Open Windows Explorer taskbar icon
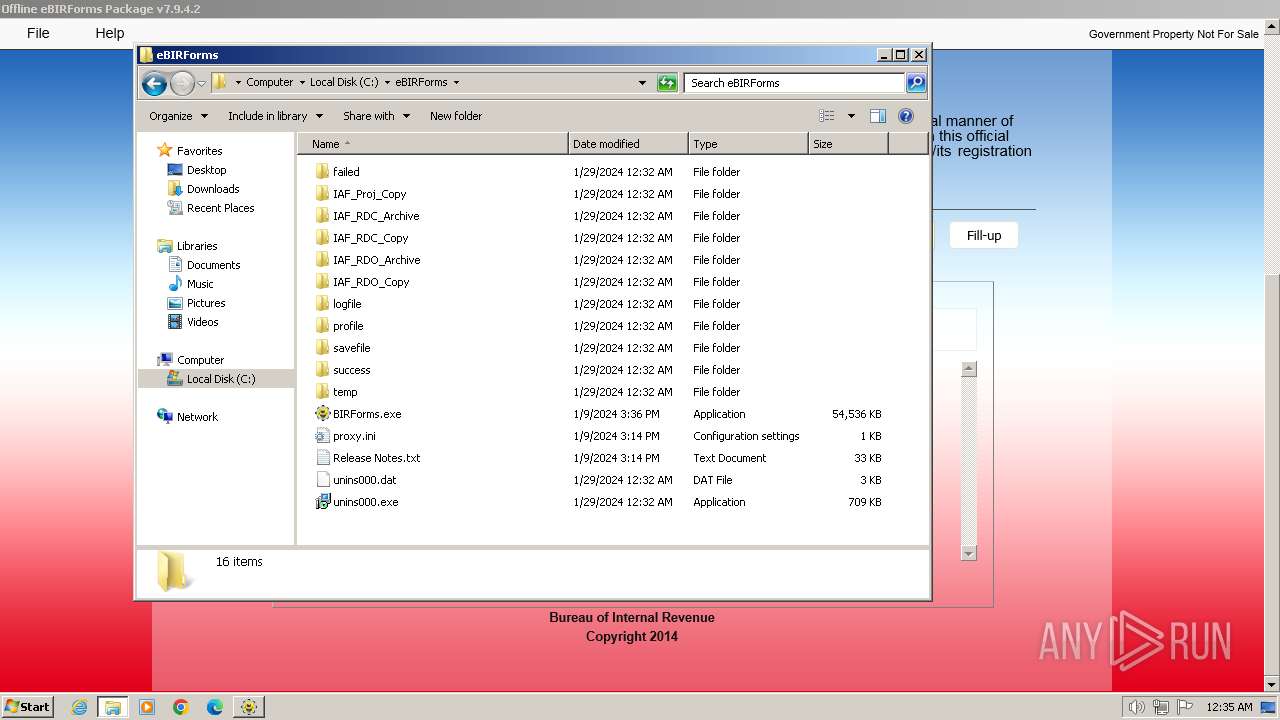1280x720 pixels. [x=113, y=707]
